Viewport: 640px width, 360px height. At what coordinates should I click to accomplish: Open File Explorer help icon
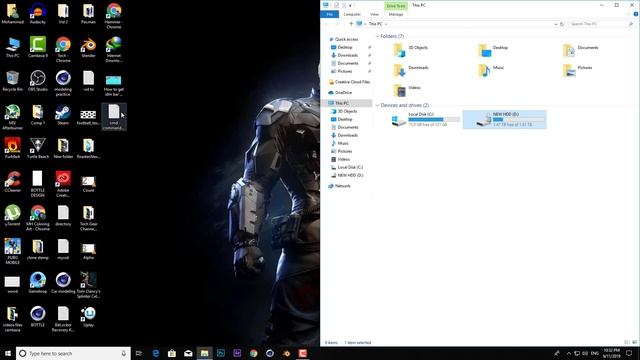tap(636, 14)
